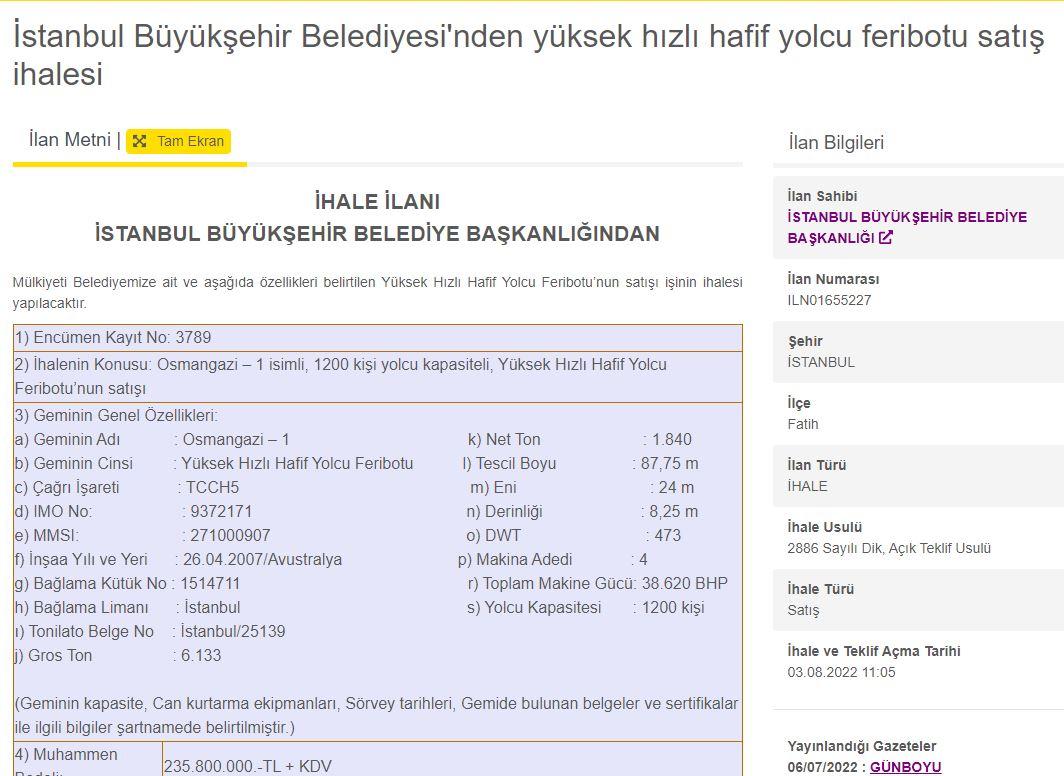The width and height of the screenshot is (1064, 776).
Task: Open the İlan Metni tab
Action: [69, 140]
